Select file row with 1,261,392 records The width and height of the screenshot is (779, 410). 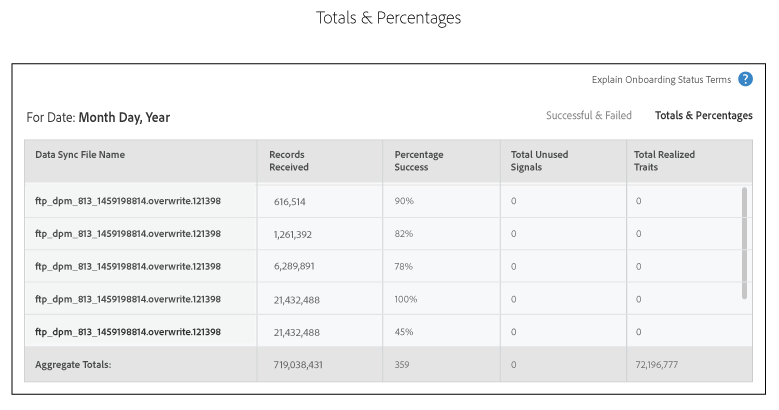(128, 234)
